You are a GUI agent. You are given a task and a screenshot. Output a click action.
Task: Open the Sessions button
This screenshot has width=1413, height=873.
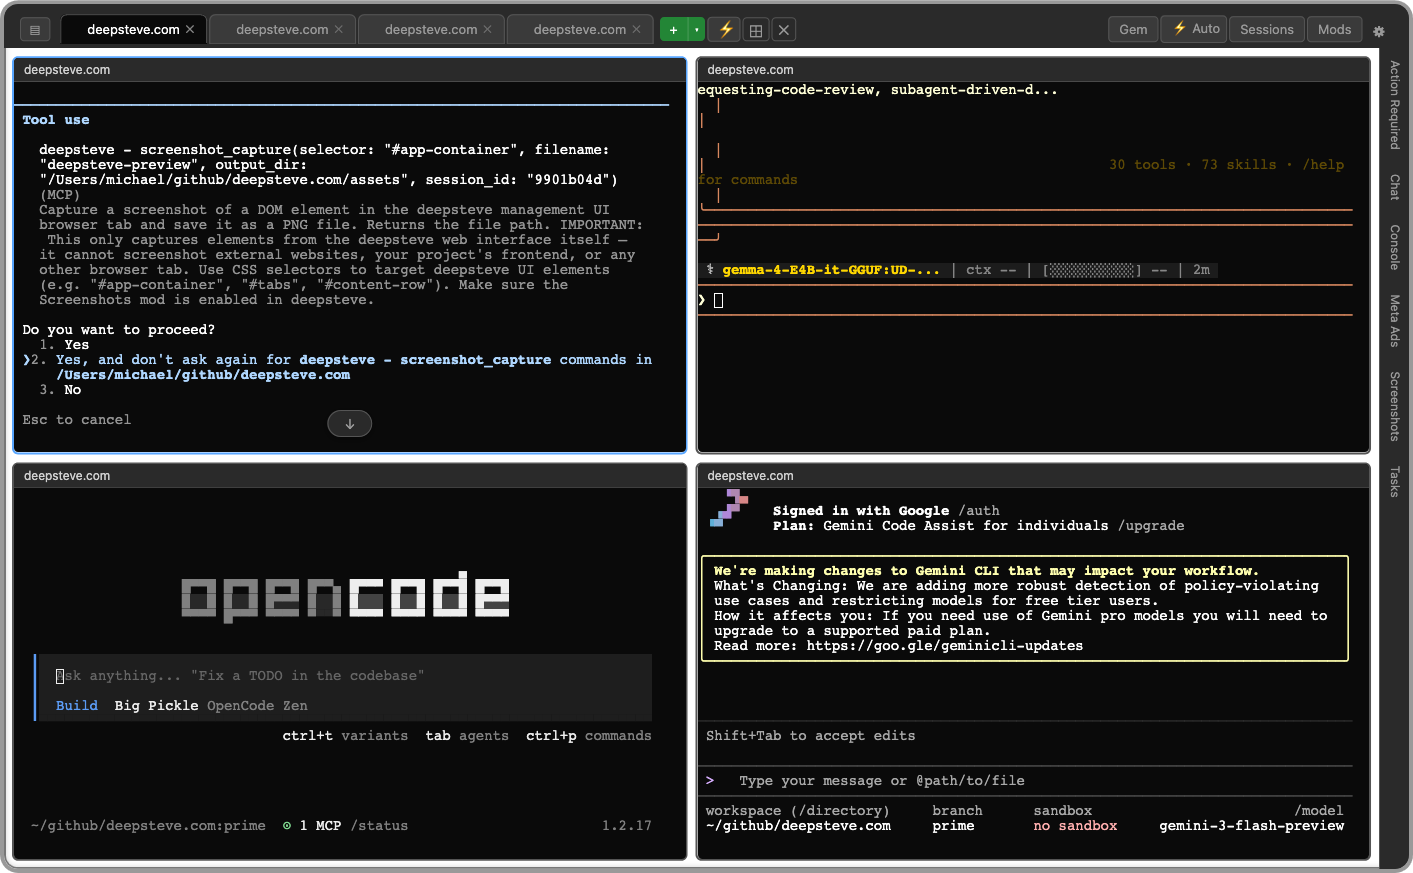1267,29
